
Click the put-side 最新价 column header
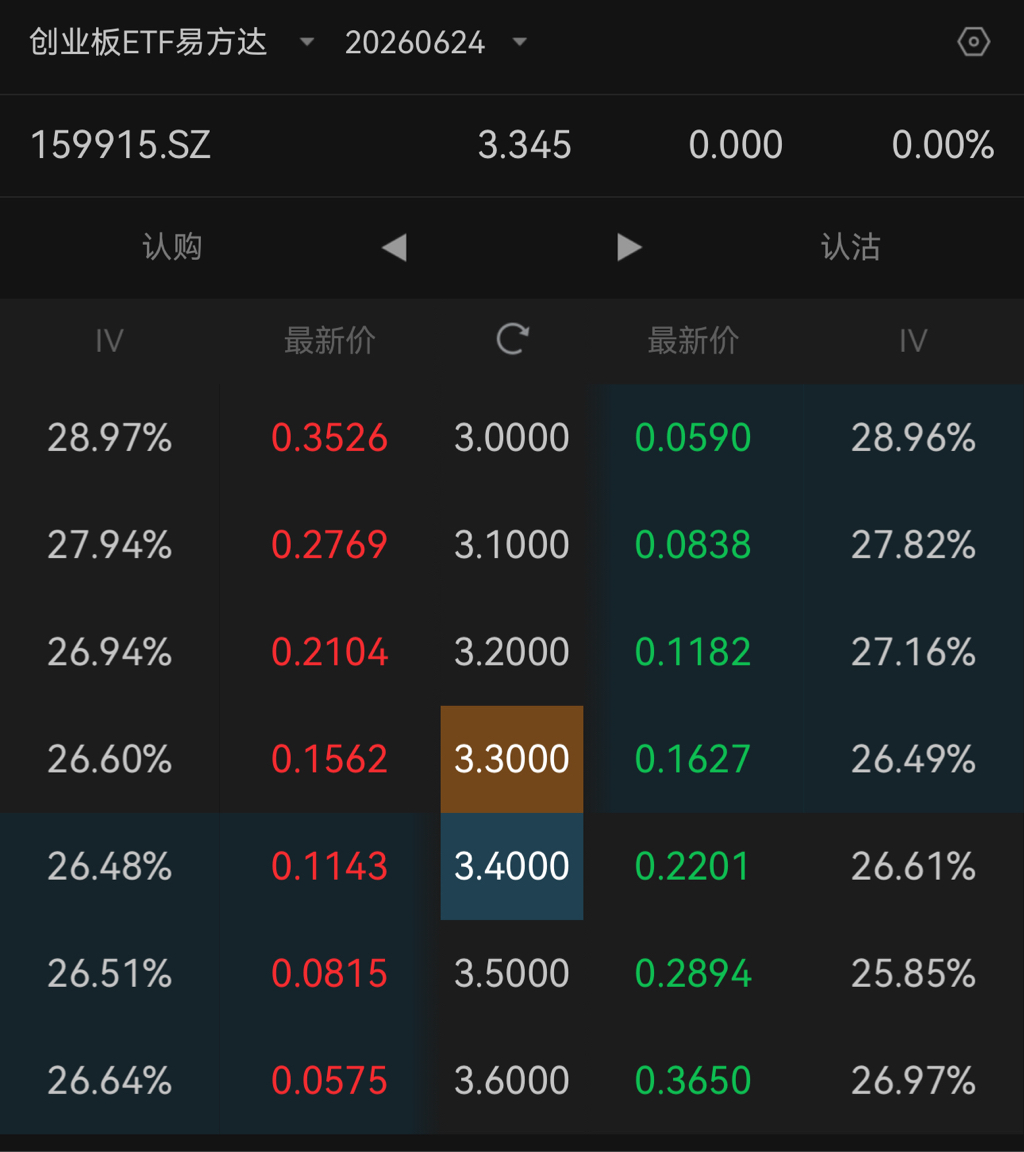(x=693, y=341)
